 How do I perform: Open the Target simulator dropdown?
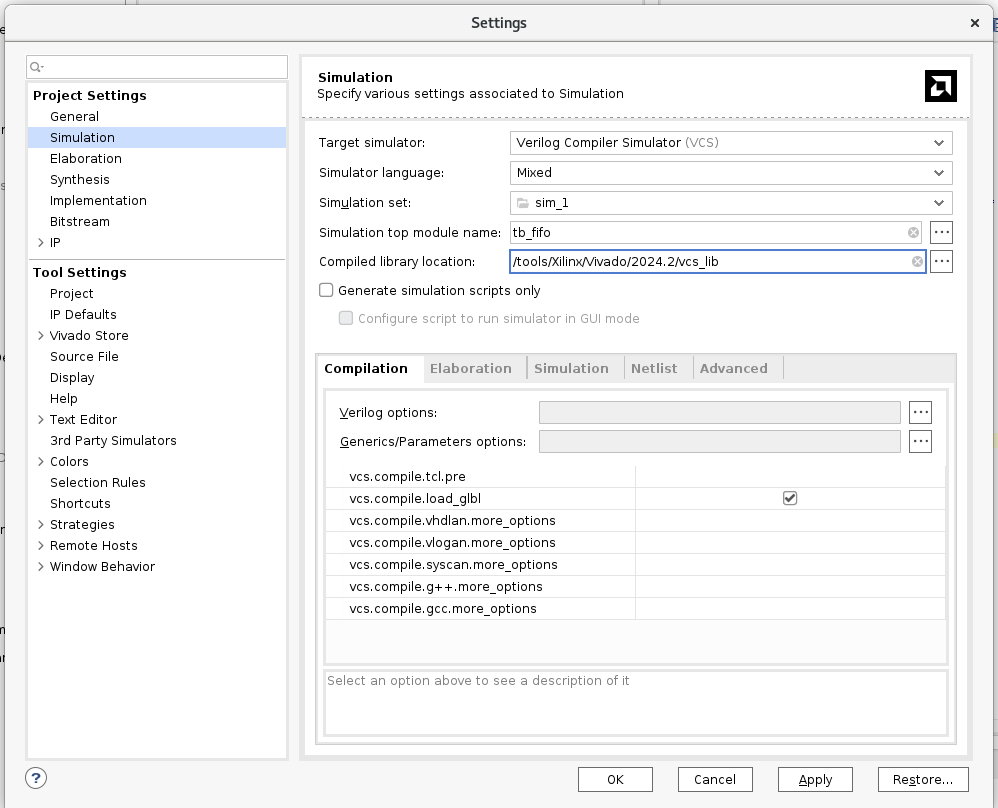click(x=730, y=143)
